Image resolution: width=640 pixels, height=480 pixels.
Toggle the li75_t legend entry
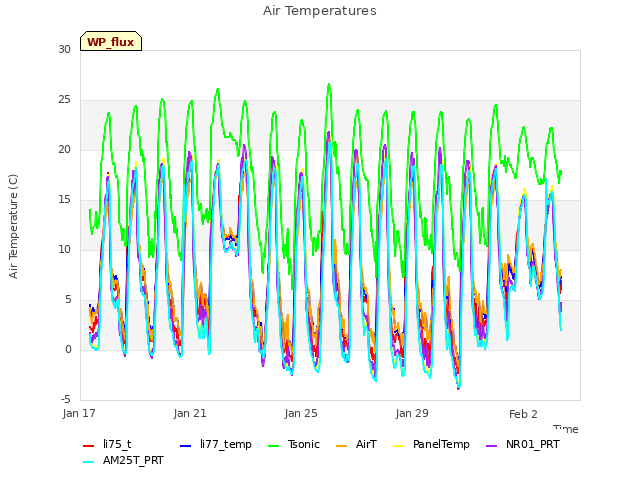107,444
